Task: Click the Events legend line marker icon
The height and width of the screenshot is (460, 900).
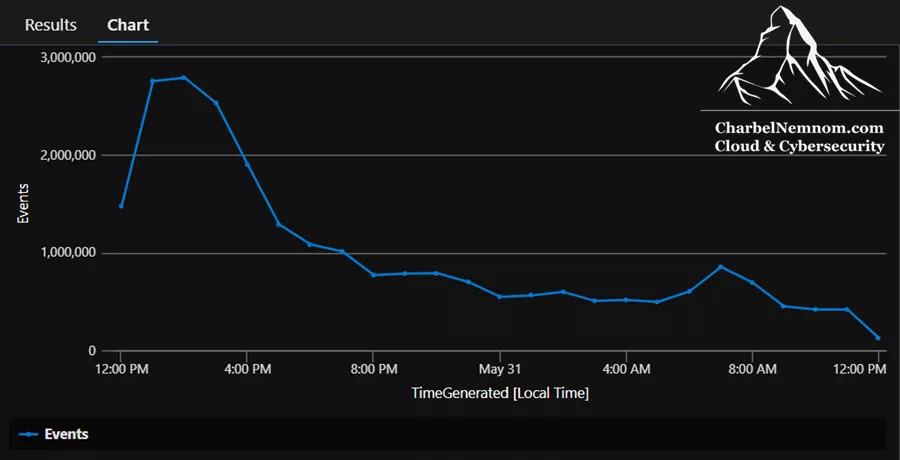Action: [x=28, y=434]
